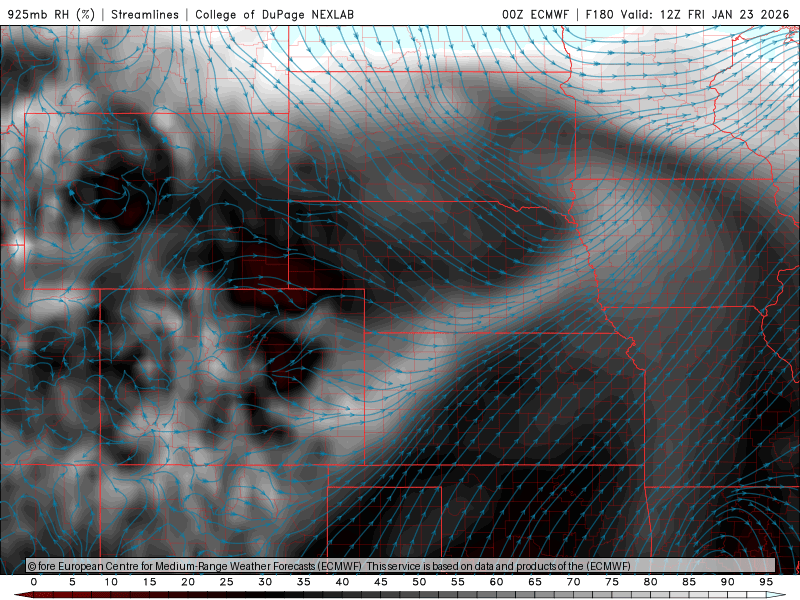Click the 55 value on color scale

pyautogui.click(x=458, y=582)
